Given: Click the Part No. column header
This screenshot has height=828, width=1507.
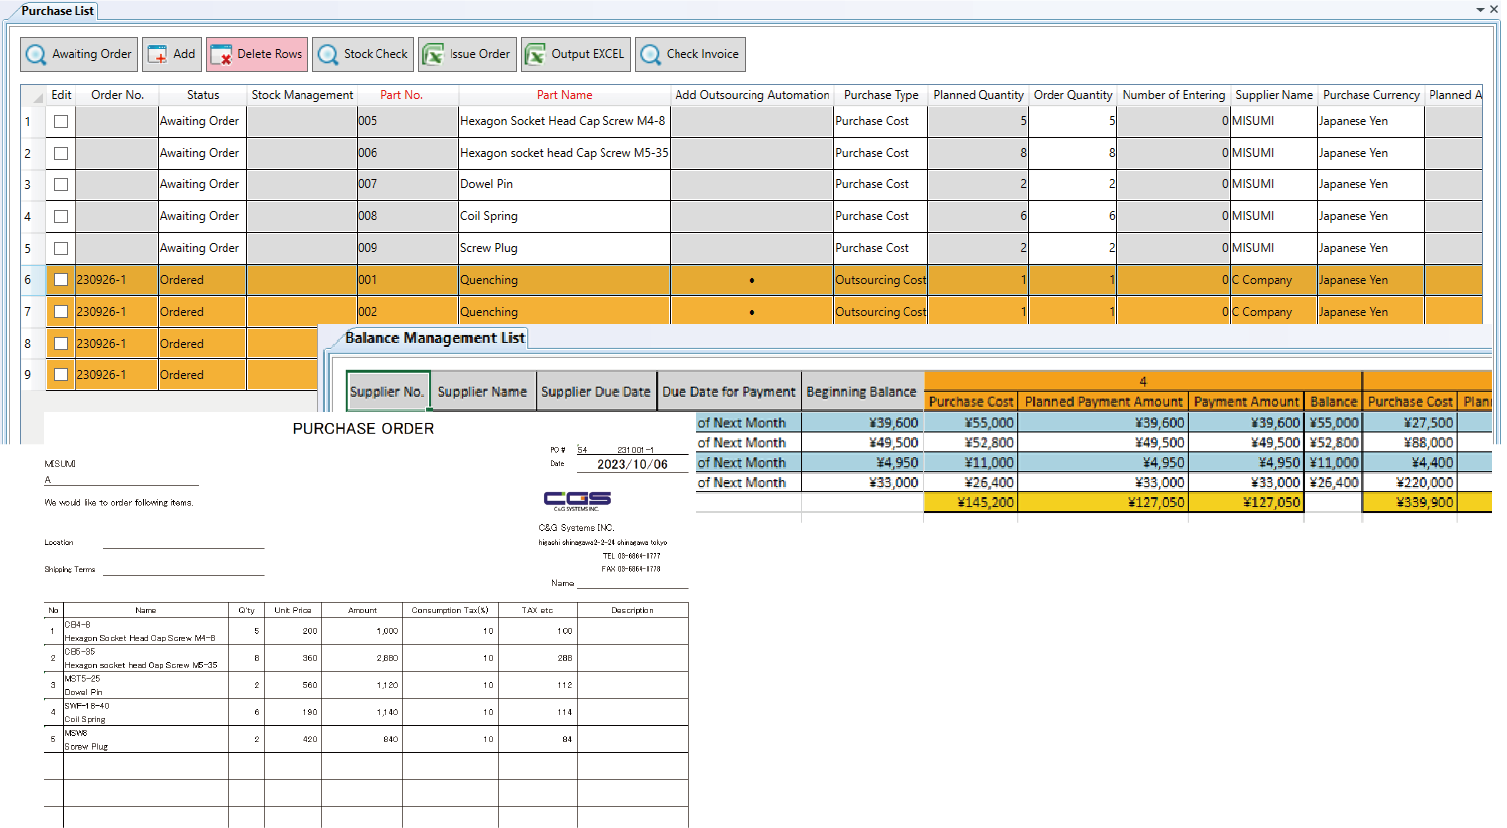Looking at the screenshot, I should 401,95.
